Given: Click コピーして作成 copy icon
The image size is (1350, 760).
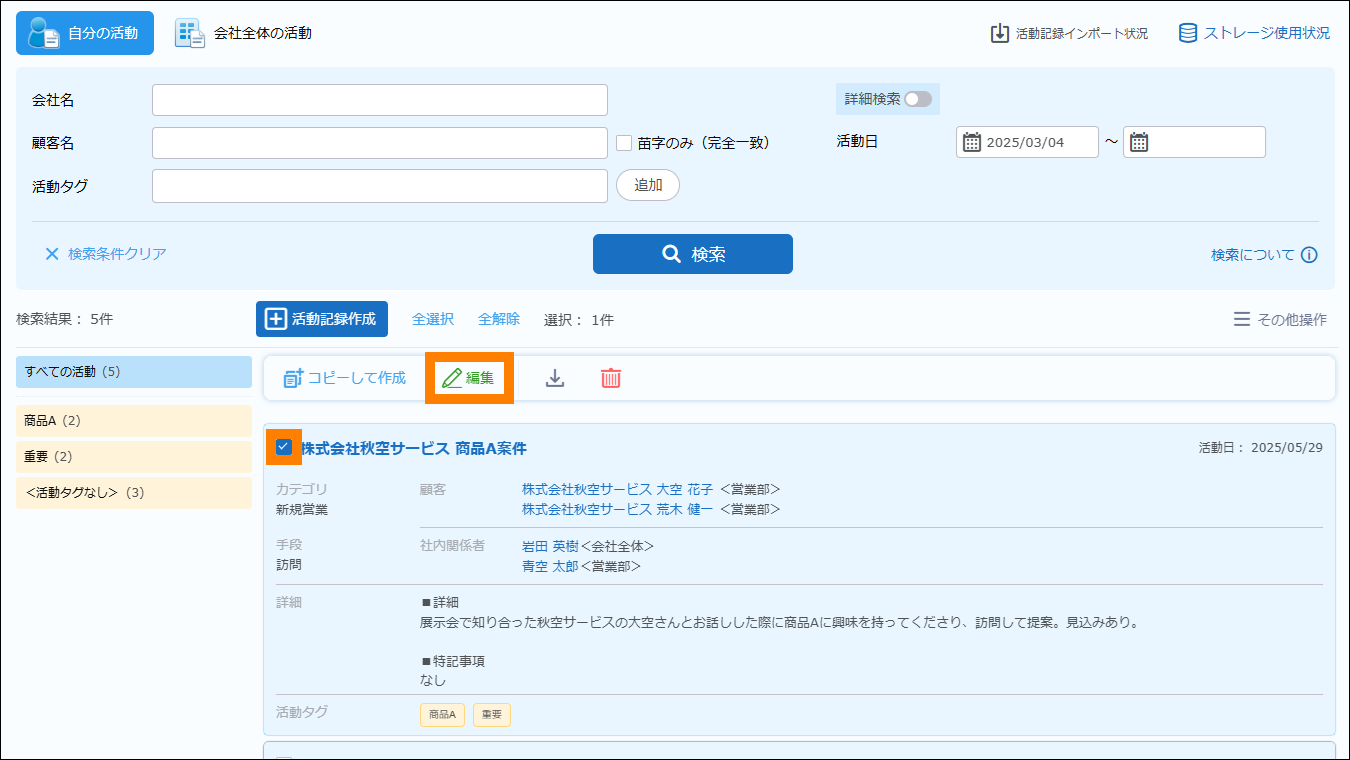Looking at the screenshot, I should (x=293, y=378).
